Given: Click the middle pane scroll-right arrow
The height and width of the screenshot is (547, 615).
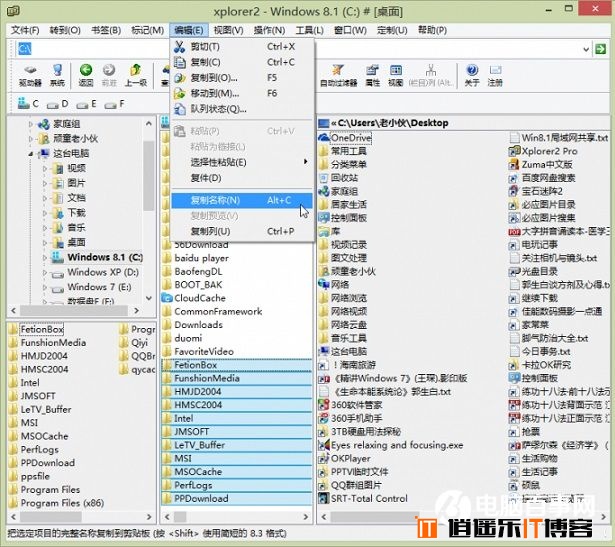Looking at the screenshot, I should point(306,517).
